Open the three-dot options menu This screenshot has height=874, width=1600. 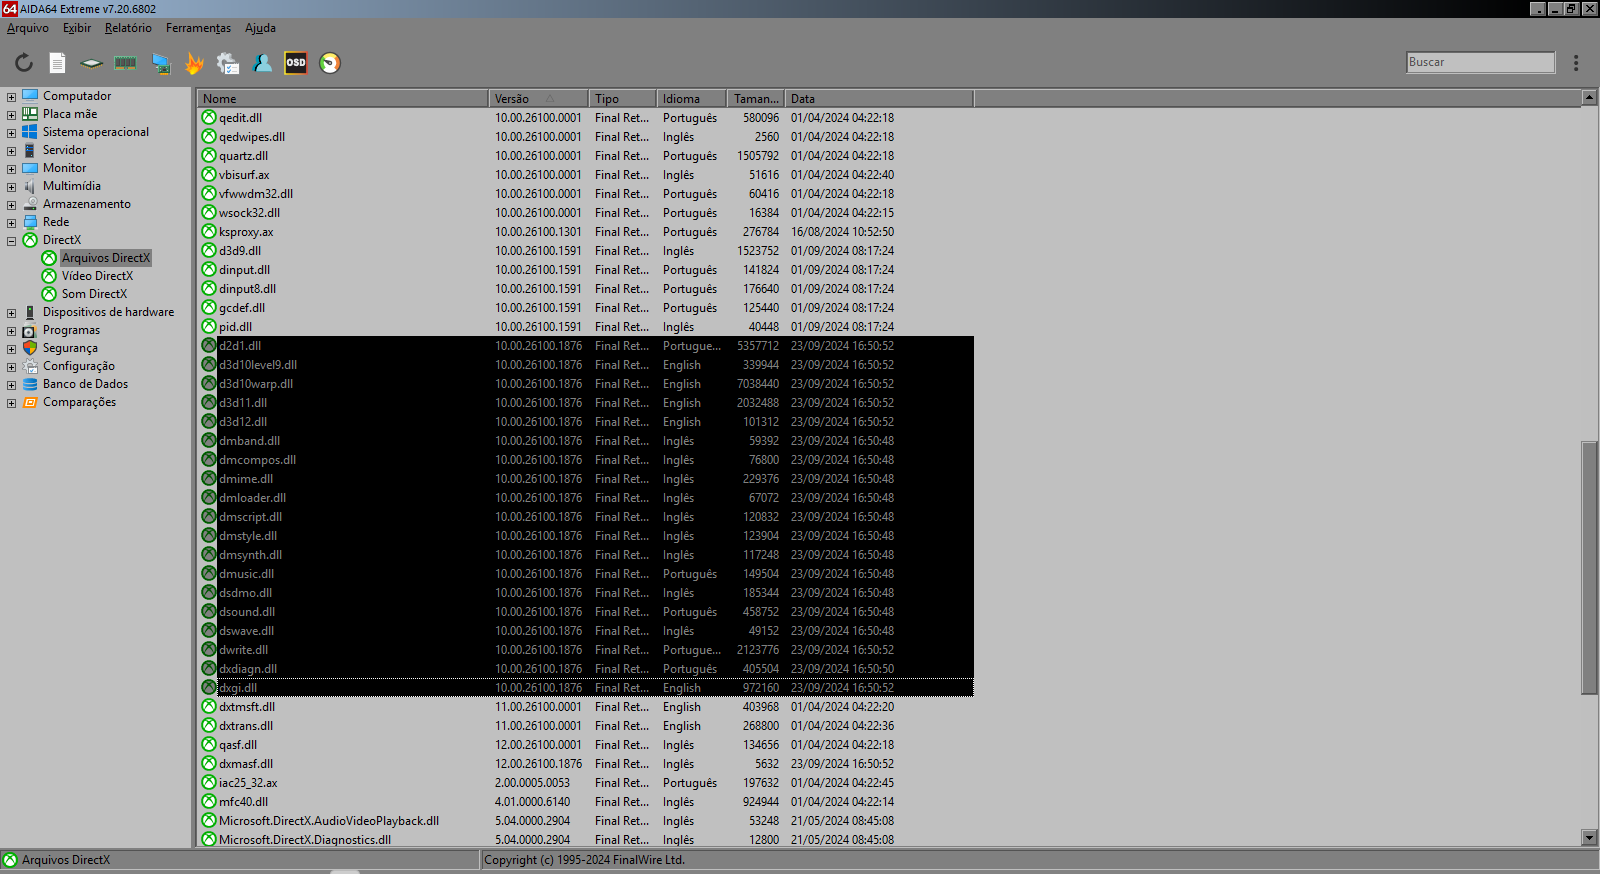click(1576, 63)
